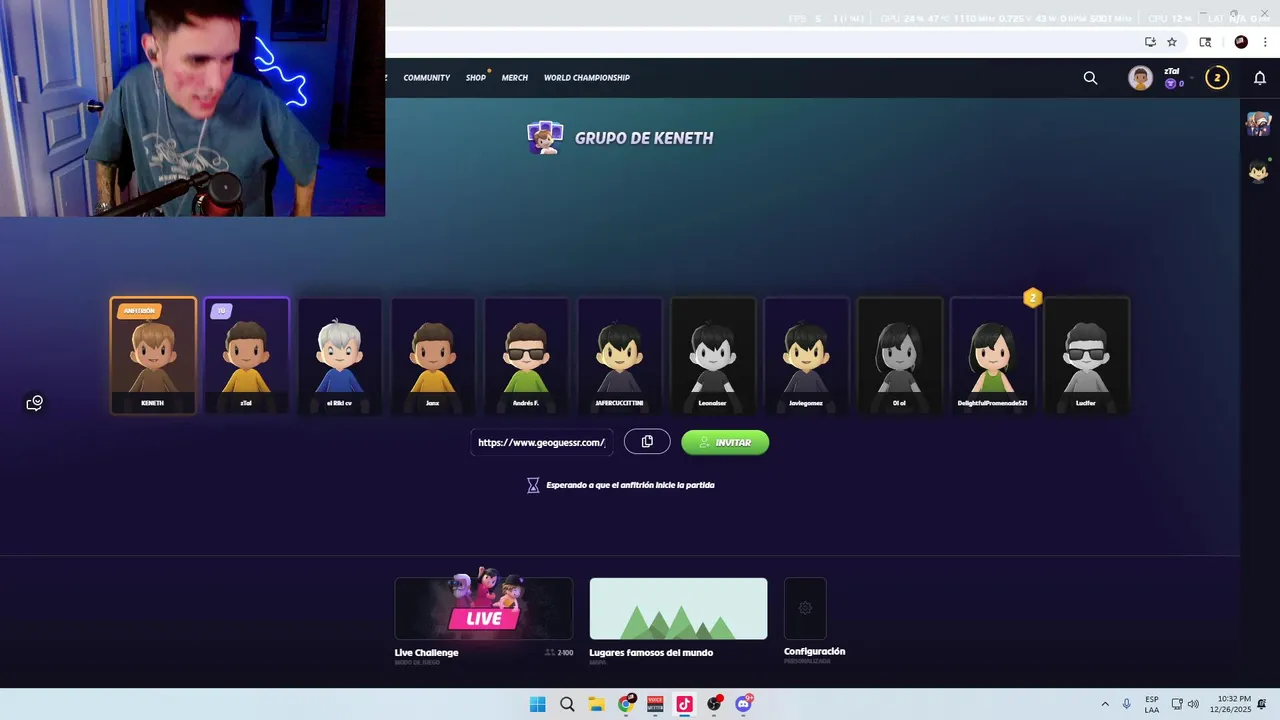Open the GeoGuessr search magnifier

(x=1090, y=78)
